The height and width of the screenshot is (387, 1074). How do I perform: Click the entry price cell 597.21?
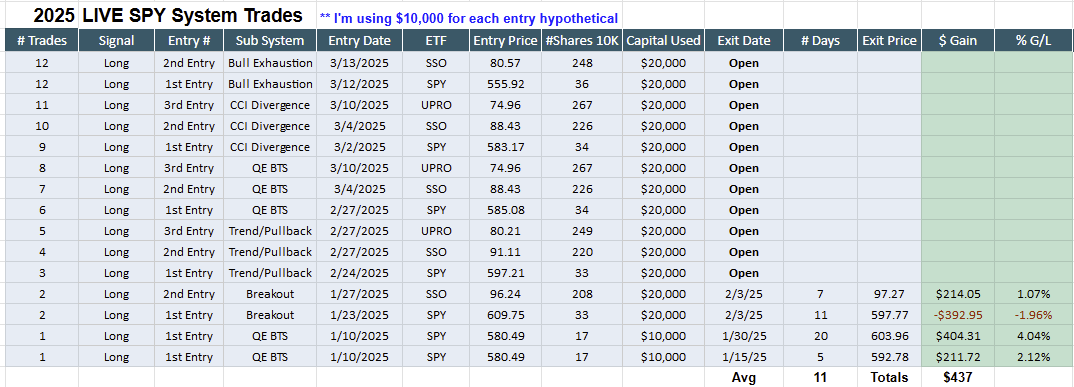(505, 273)
